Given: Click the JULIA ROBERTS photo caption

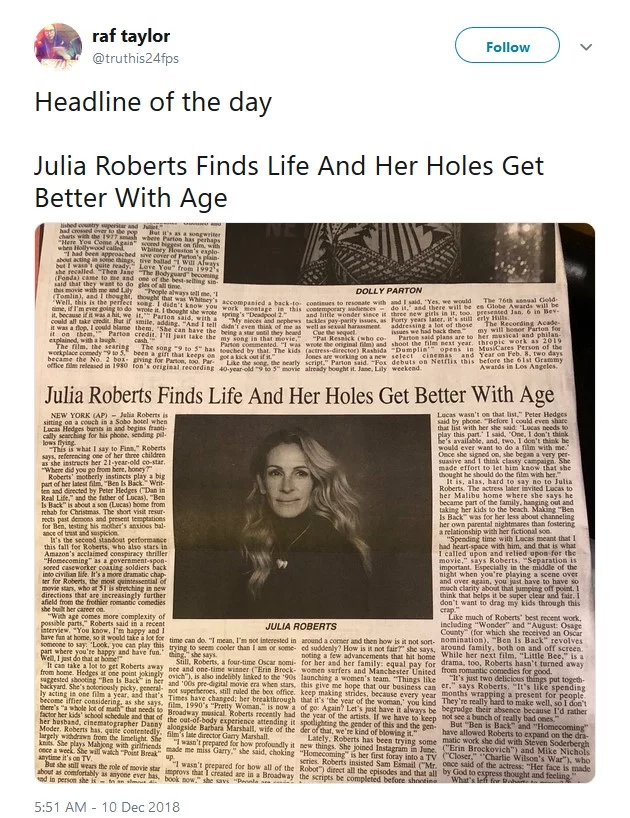Looking at the screenshot, I should (x=301, y=626).
